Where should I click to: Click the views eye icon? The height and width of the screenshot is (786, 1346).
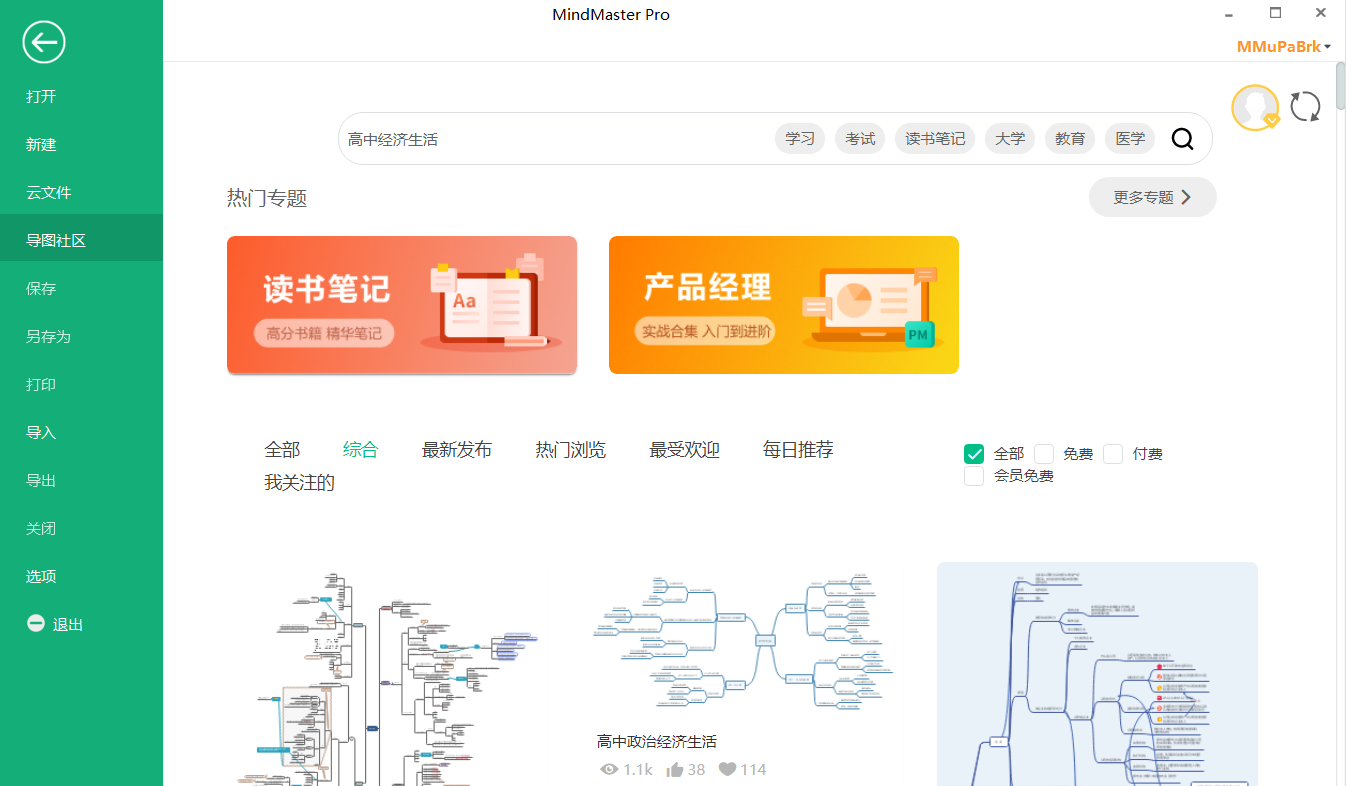tap(609, 769)
